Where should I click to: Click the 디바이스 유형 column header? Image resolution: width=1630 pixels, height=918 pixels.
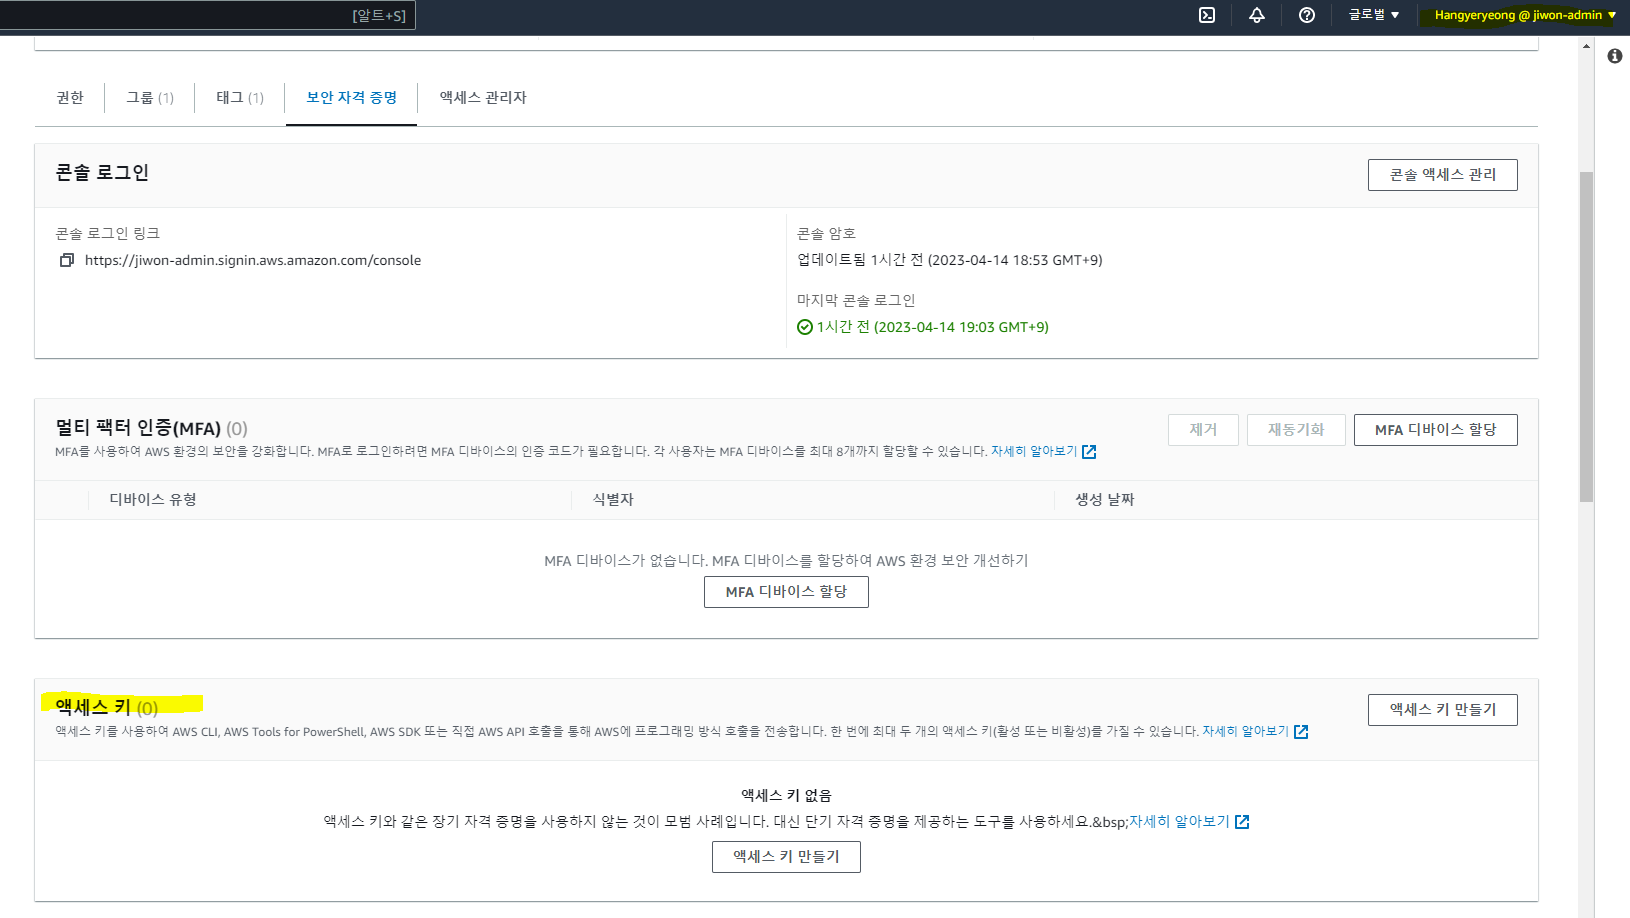153,500
